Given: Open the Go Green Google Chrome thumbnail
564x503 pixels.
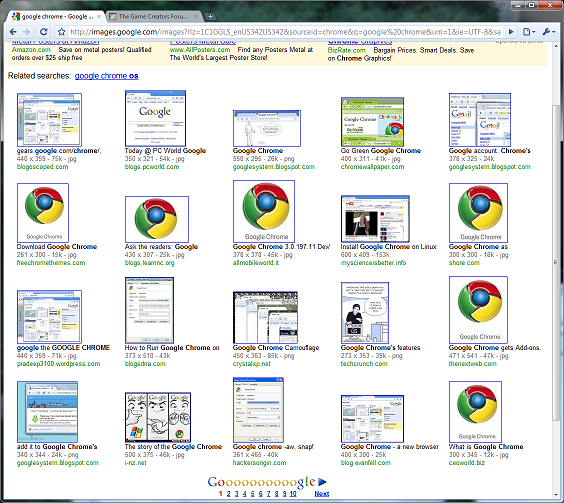Looking at the screenshot, I should tap(372, 122).
